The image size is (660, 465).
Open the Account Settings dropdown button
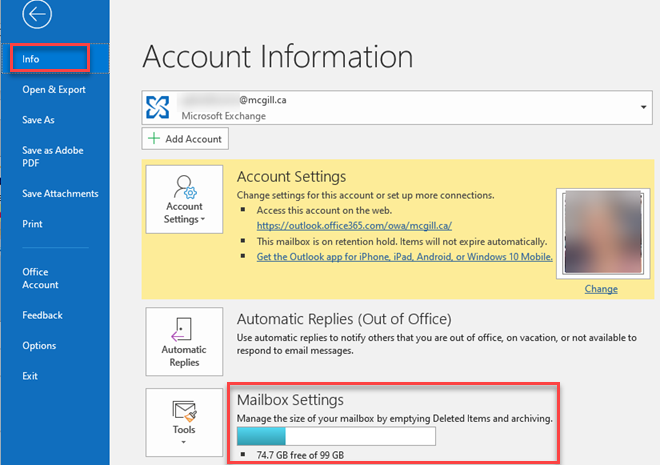184,199
